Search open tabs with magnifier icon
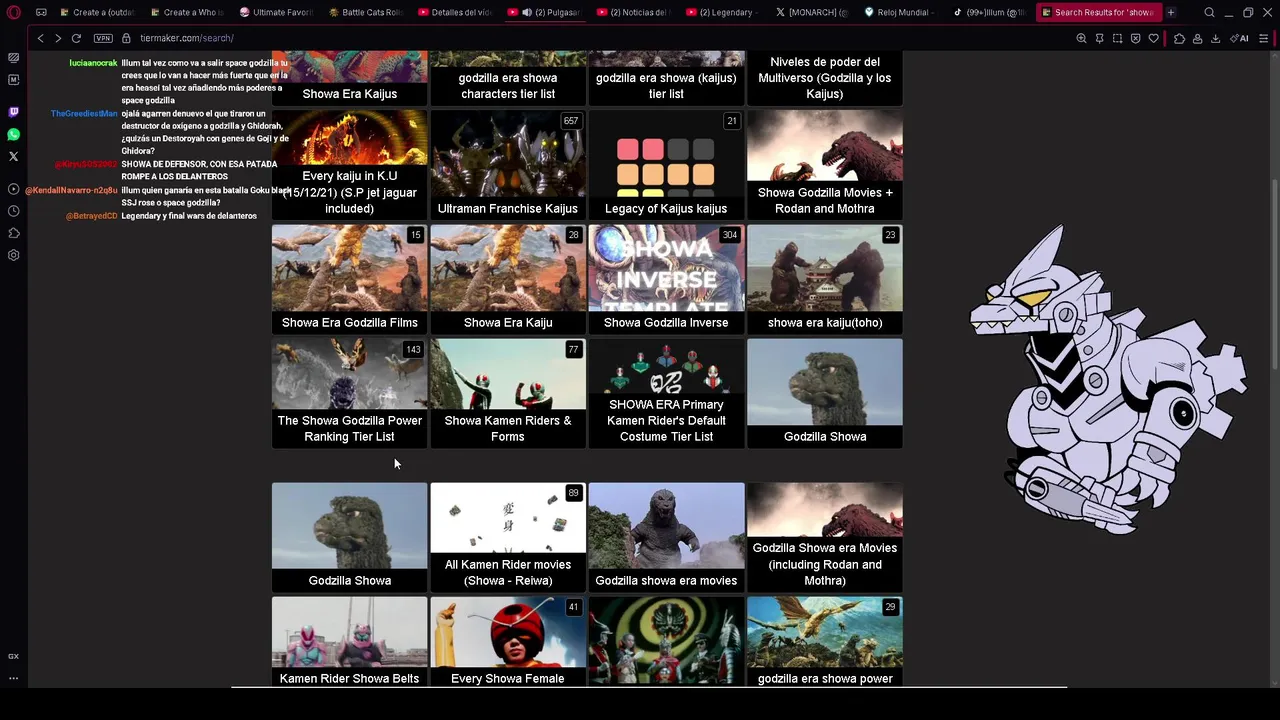 pos(1209,12)
